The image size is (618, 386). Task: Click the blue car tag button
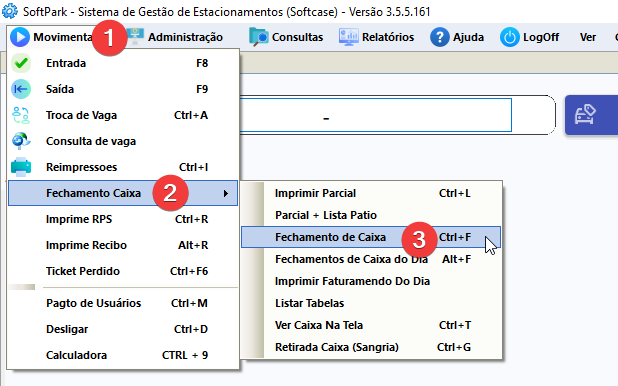tap(591, 115)
